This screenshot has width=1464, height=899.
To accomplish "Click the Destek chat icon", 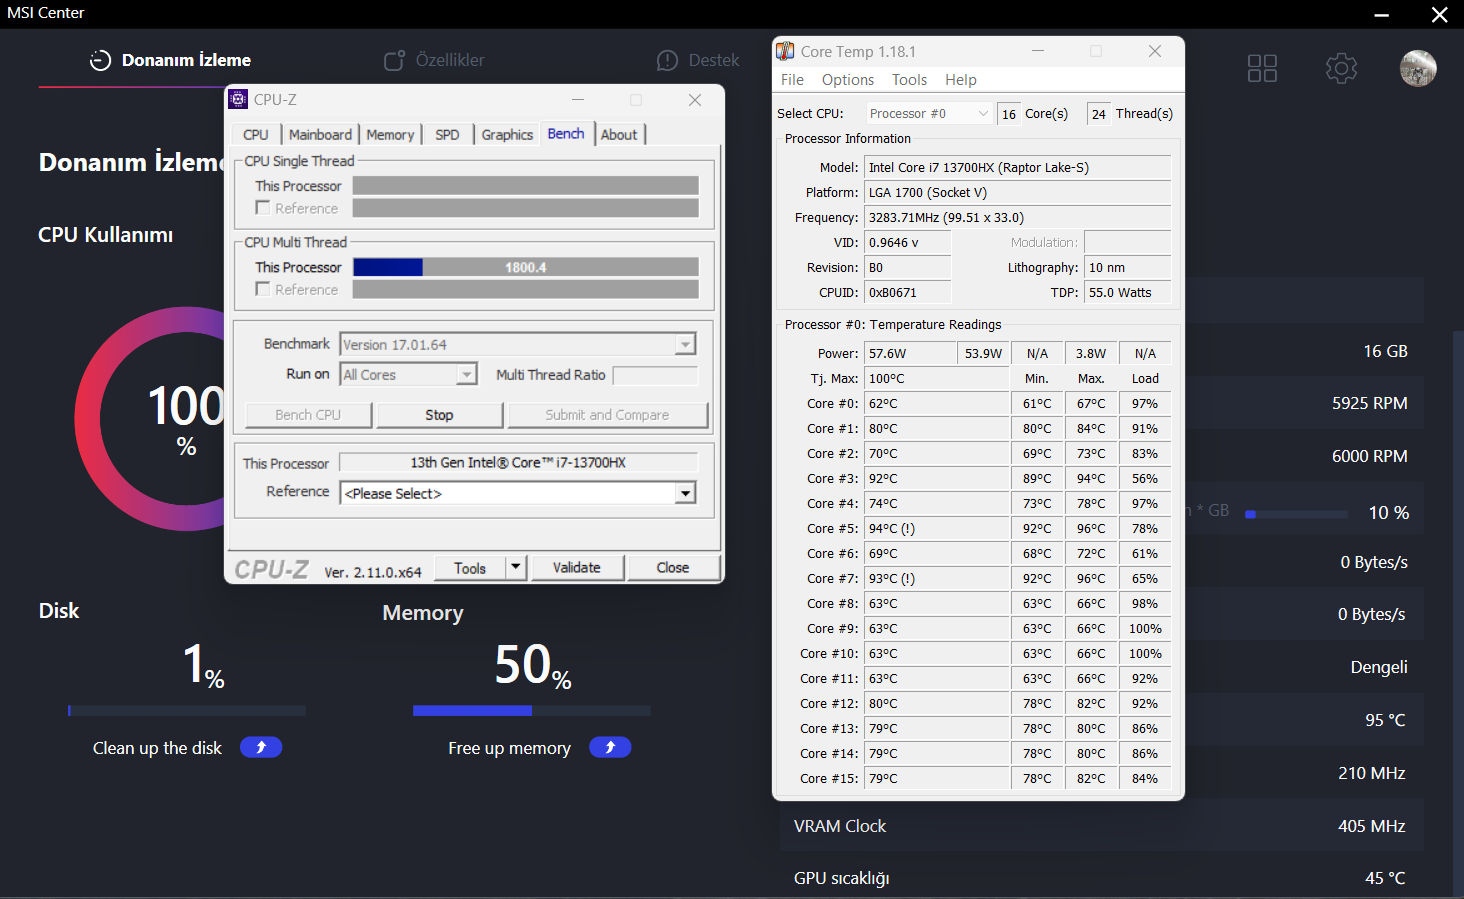I will pyautogui.click(x=667, y=60).
